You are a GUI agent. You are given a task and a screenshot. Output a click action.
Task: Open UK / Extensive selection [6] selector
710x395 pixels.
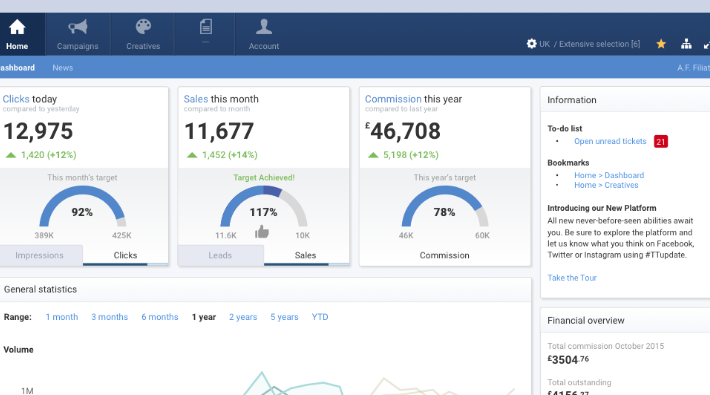pyautogui.click(x=590, y=44)
